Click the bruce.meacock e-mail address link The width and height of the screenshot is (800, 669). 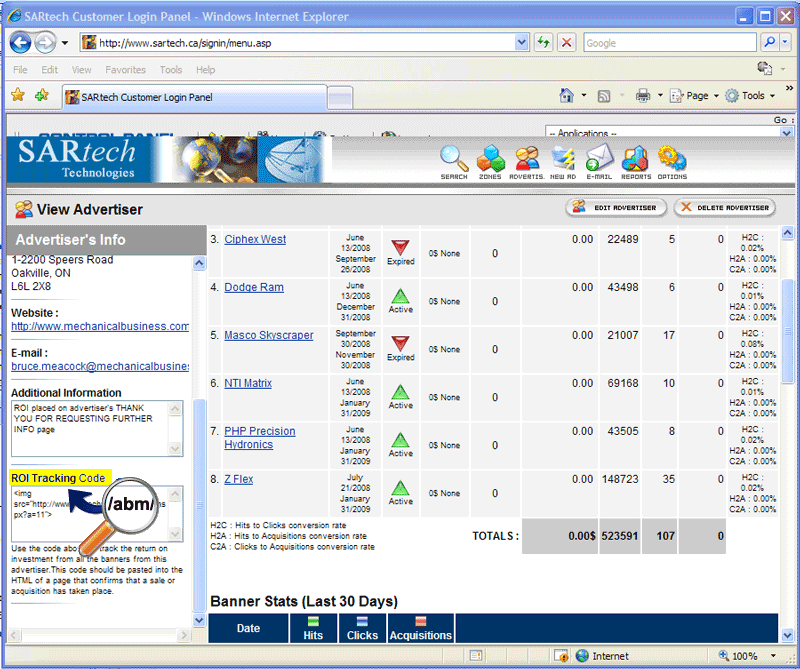point(100,366)
